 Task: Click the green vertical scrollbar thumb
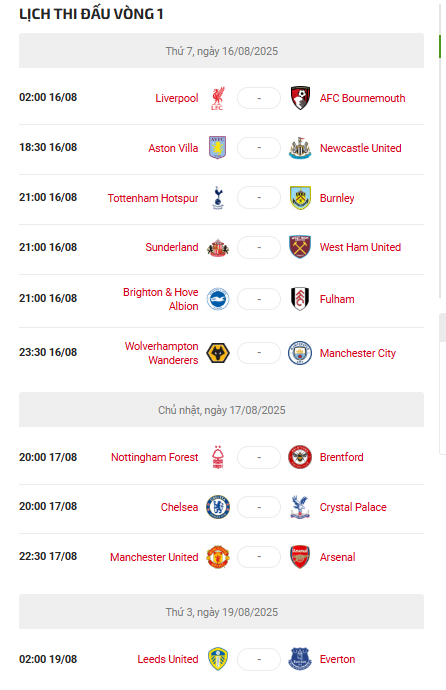(440, 46)
